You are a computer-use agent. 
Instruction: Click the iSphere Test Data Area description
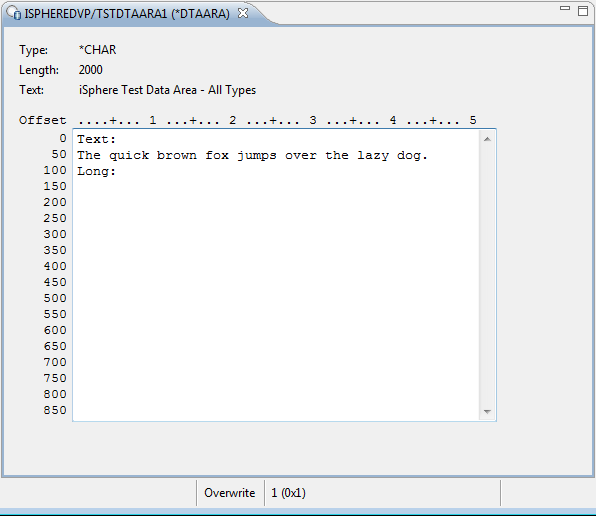point(167,90)
